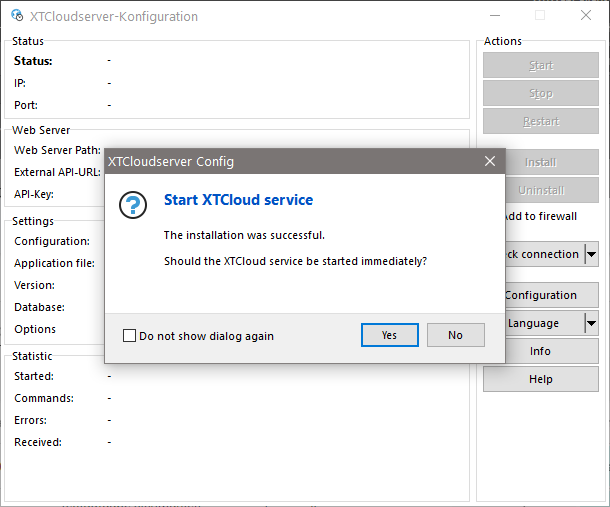This screenshot has height=507, width=610.
Task: Click the 'External API-URL:' label
Action: coord(57,172)
